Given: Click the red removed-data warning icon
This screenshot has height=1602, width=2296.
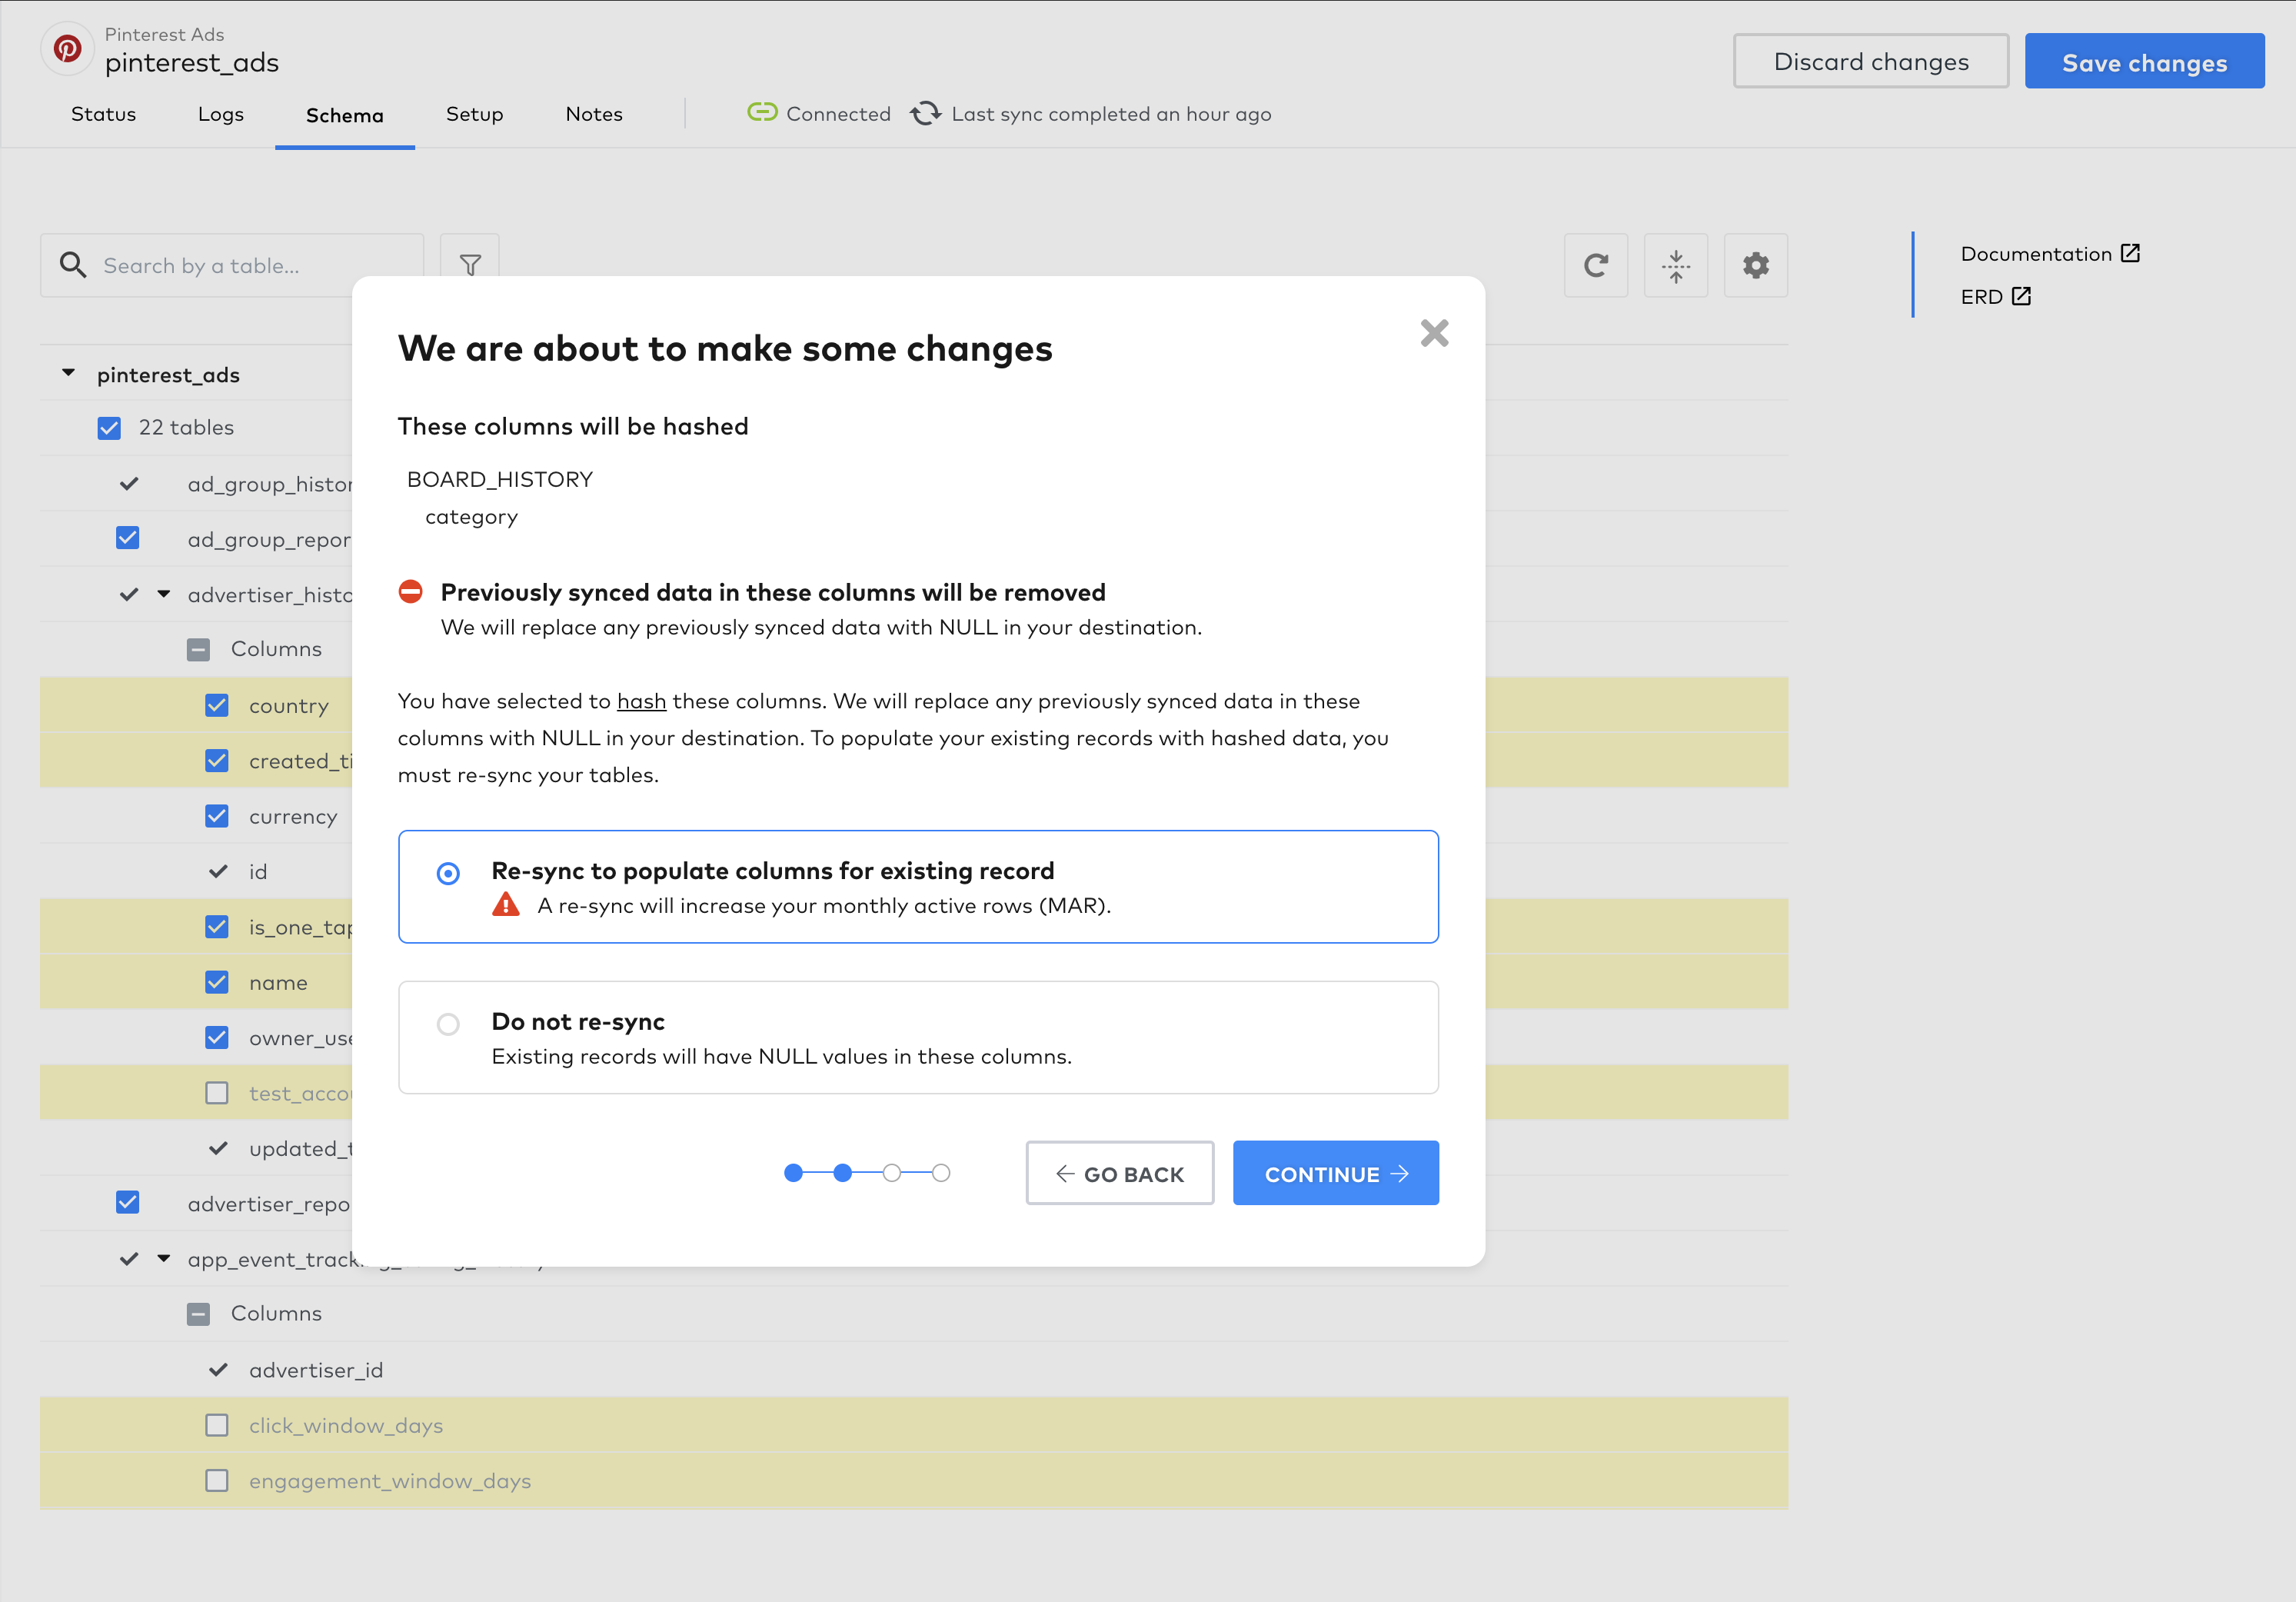Looking at the screenshot, I should coord(410,592).
